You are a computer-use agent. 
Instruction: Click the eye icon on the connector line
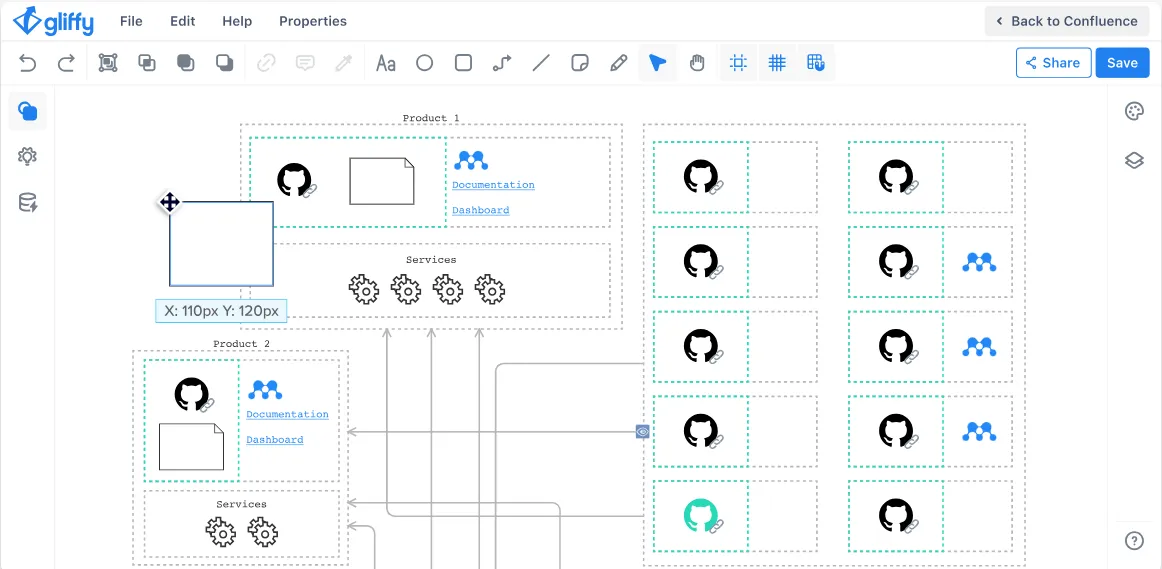[643, 431]
